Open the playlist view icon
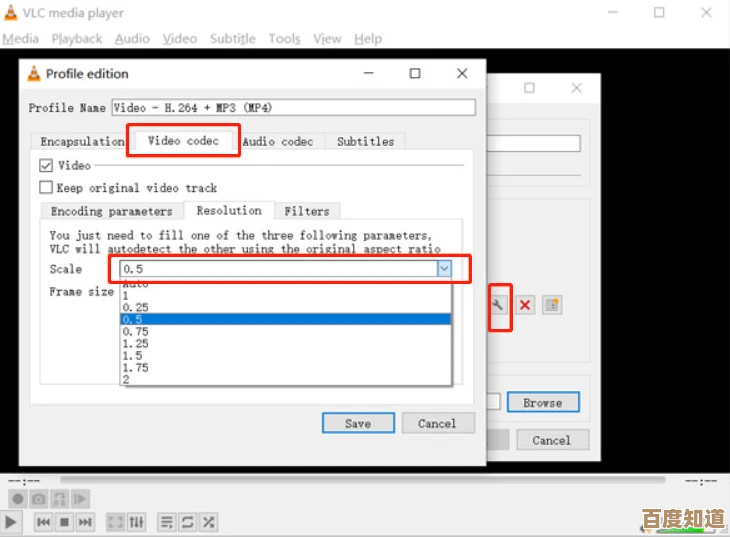 pyautogui.click(x=166, y=522)
